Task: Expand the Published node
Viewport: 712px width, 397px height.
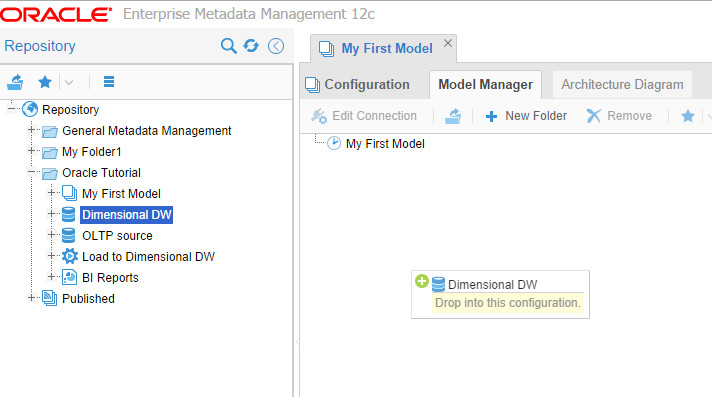Action: click(x=31, y=298)
